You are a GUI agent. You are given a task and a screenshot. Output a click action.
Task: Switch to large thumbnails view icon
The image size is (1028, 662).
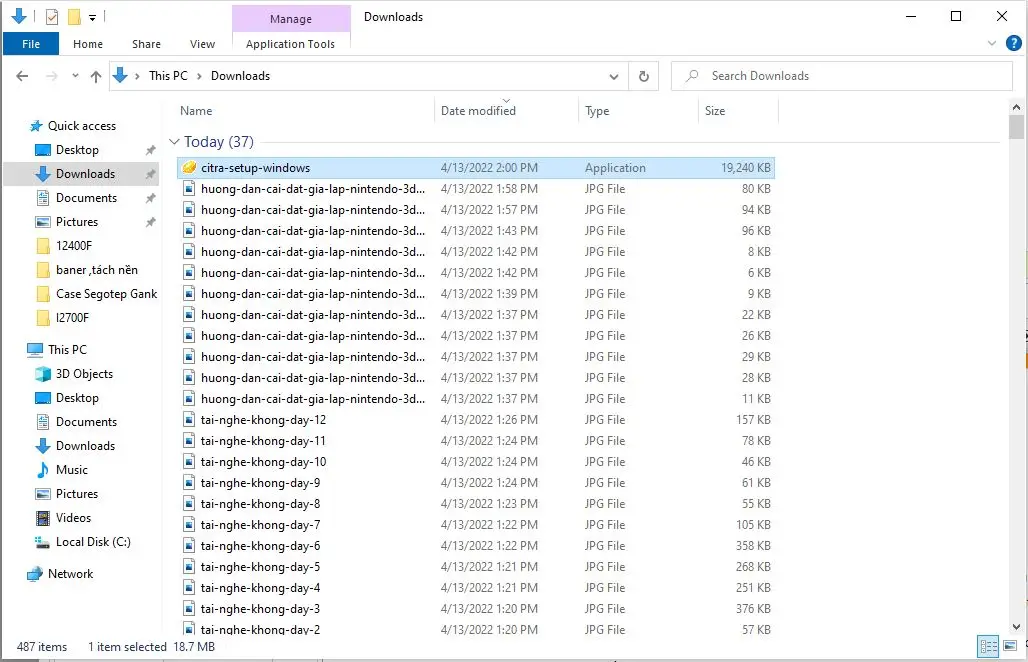click(1010, 646)
